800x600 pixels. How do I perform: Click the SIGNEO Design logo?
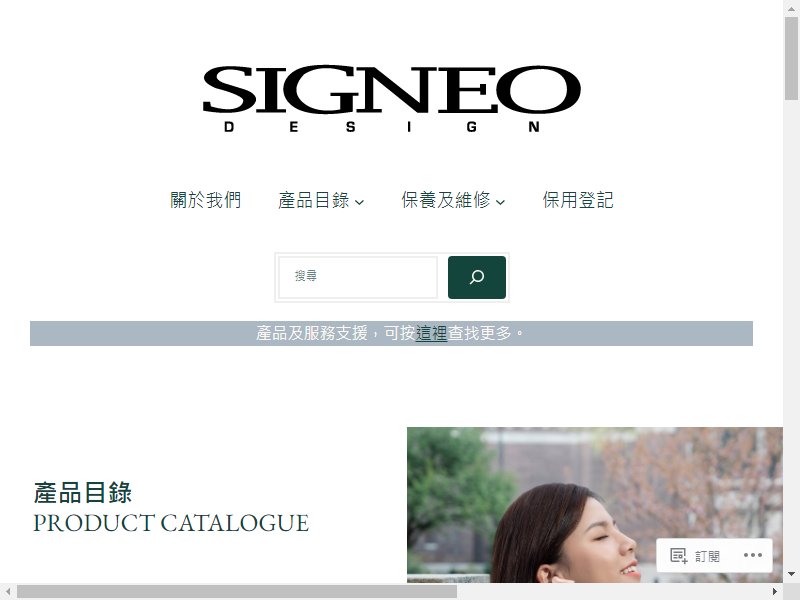tap(392, 97)
